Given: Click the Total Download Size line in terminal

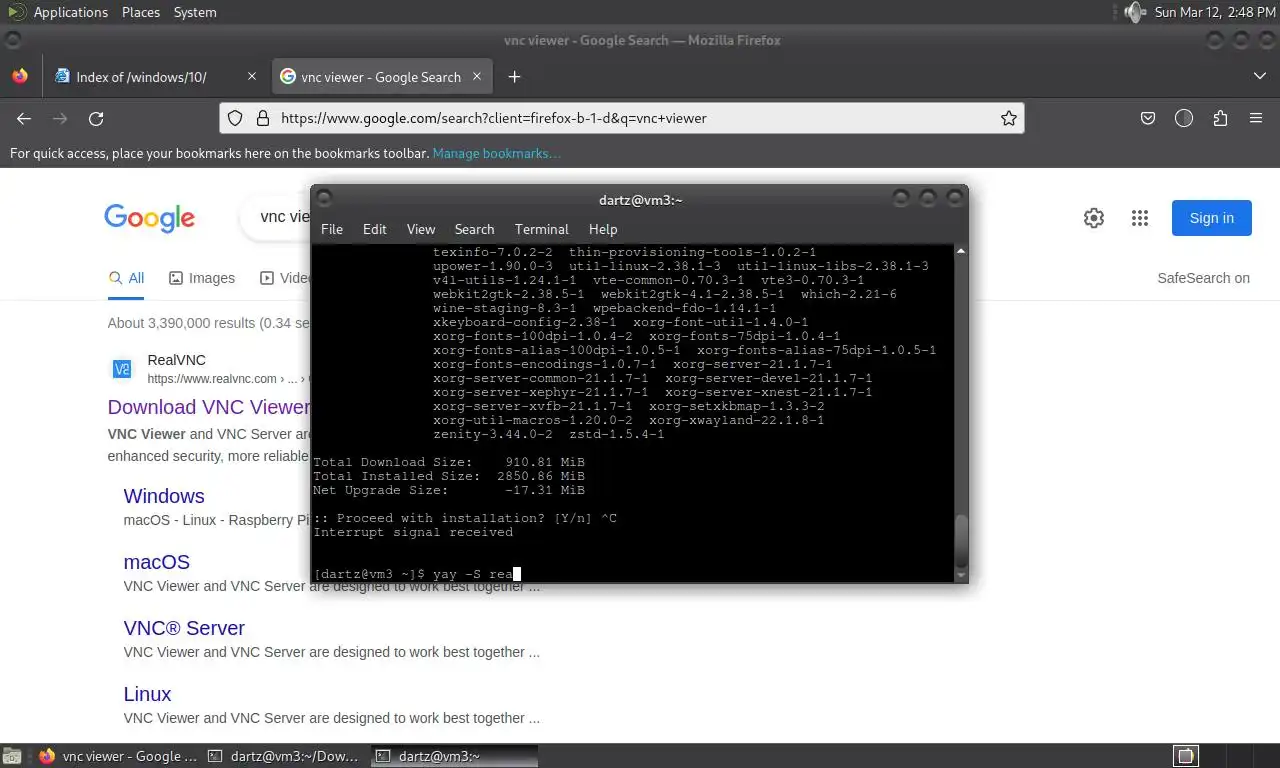Looking at the screenshot, I should coord(449,462).
